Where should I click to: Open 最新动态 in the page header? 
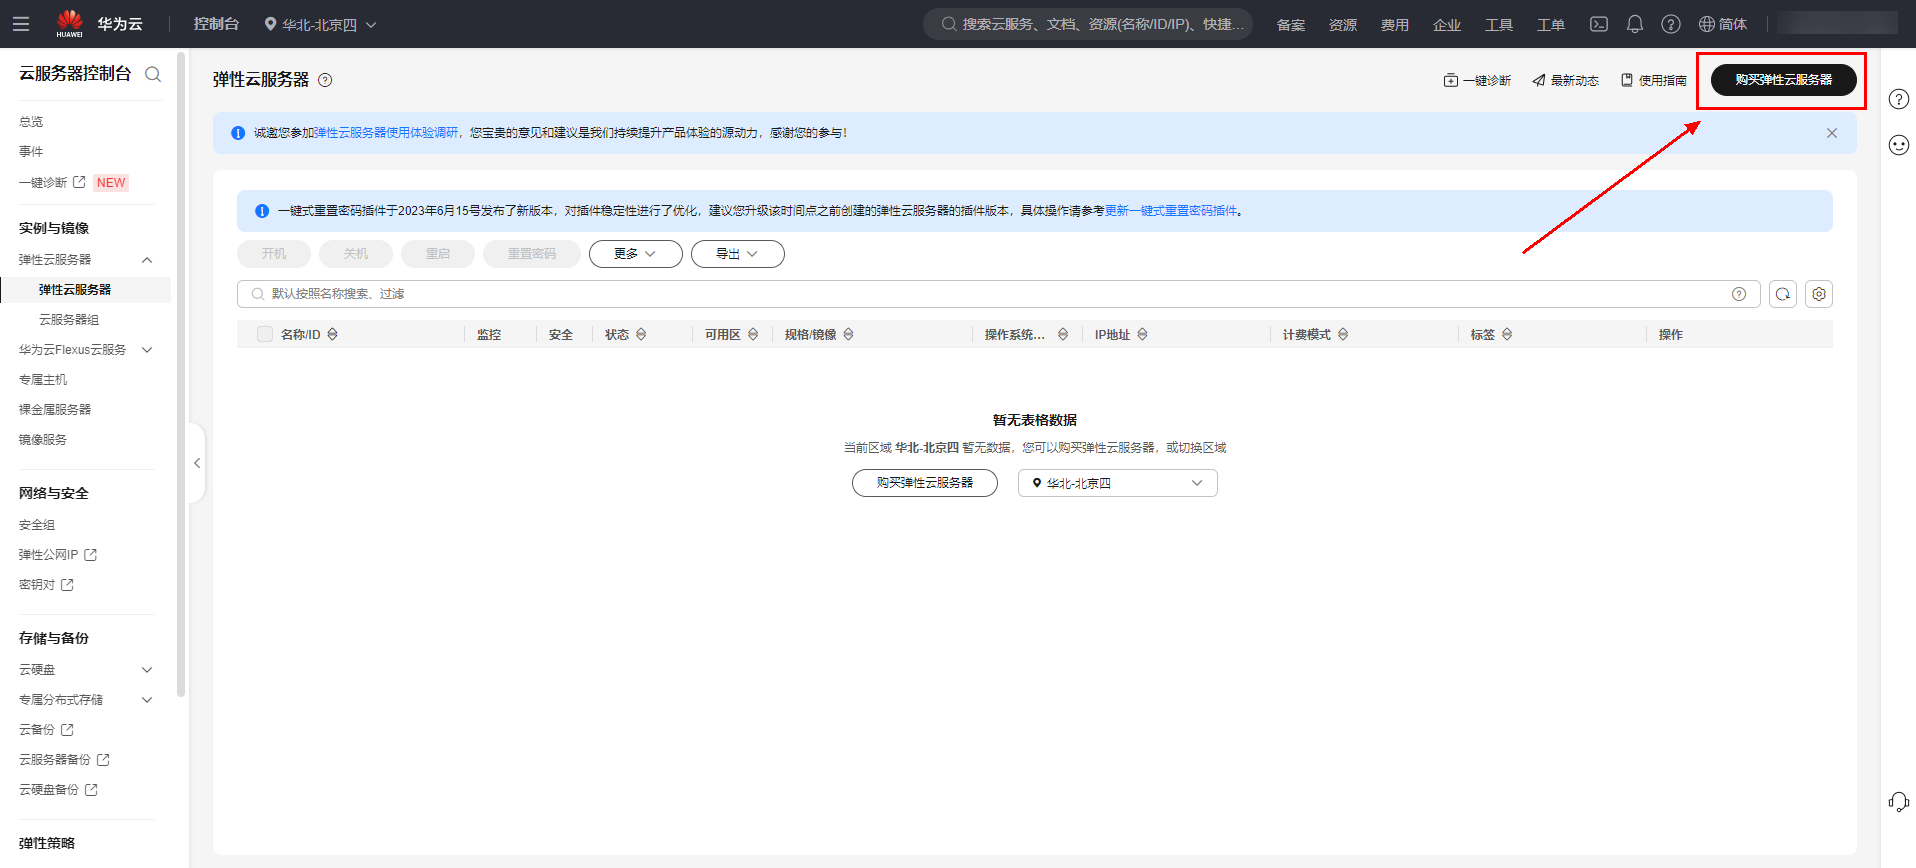pos(1565,80)
